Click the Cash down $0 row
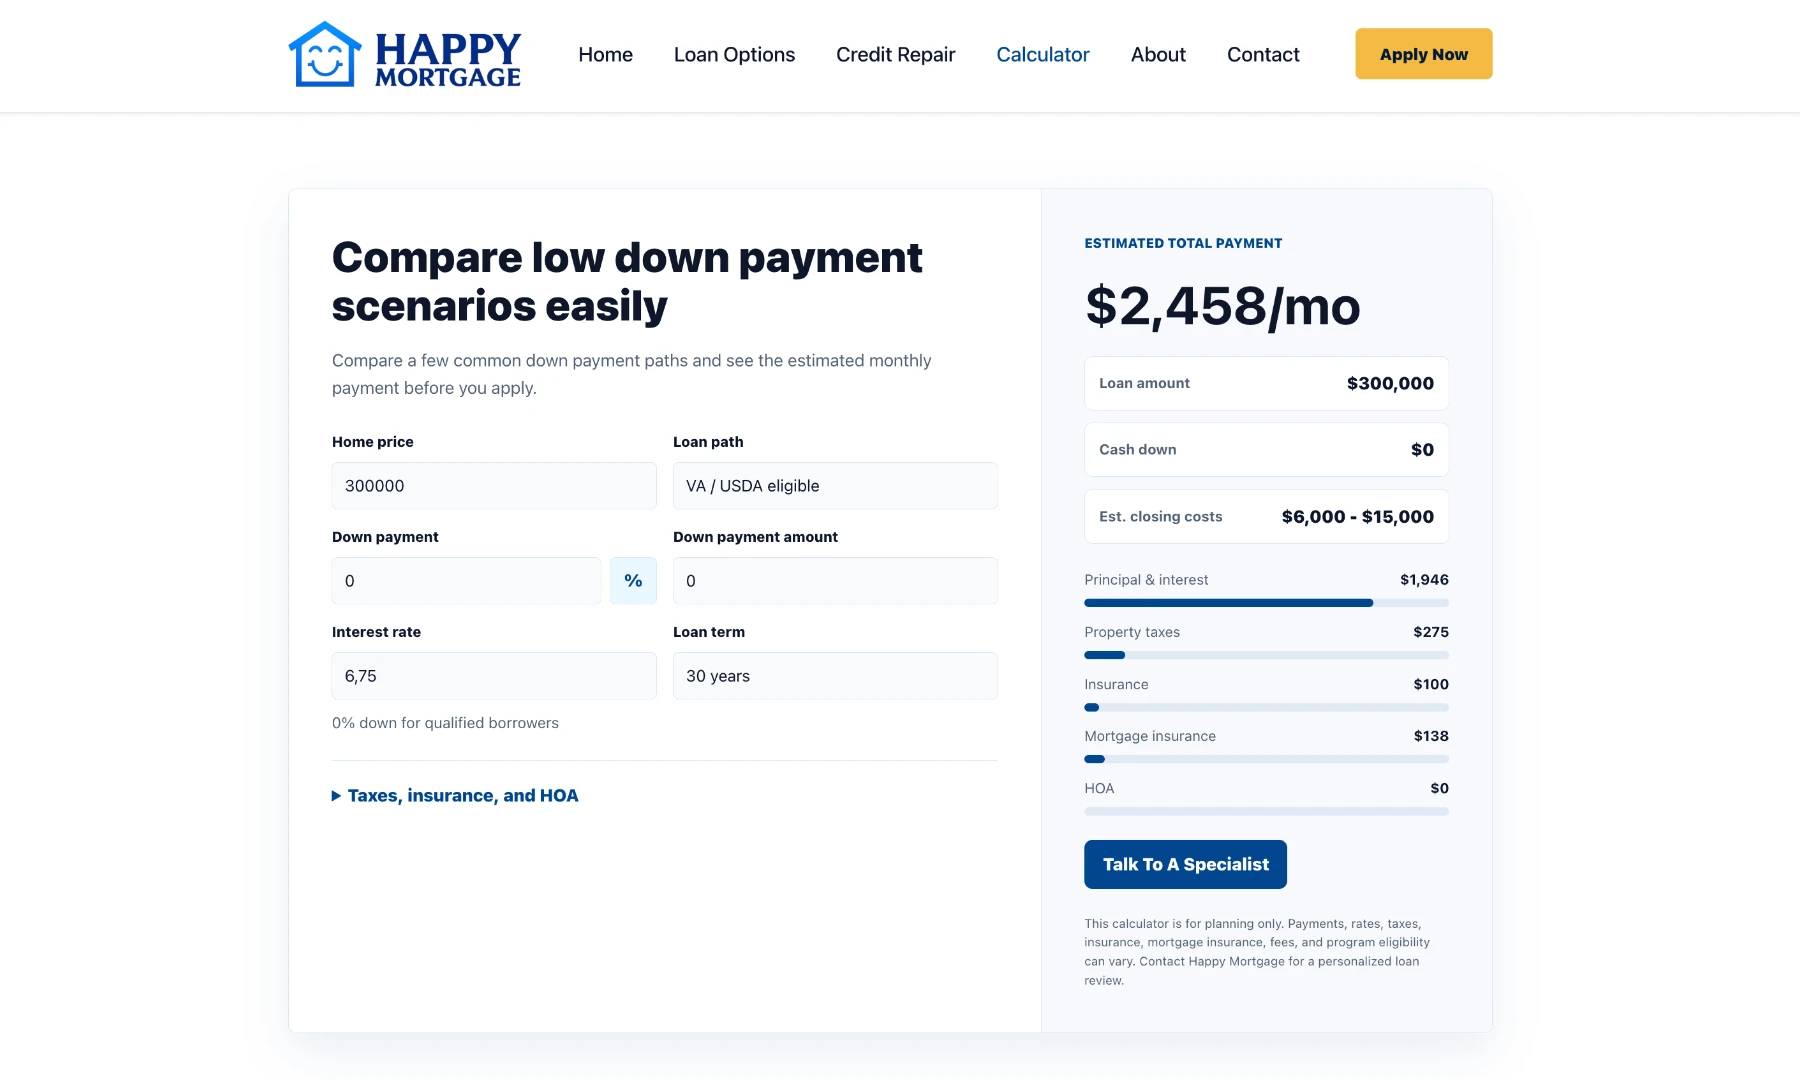 coord(1266,450)
